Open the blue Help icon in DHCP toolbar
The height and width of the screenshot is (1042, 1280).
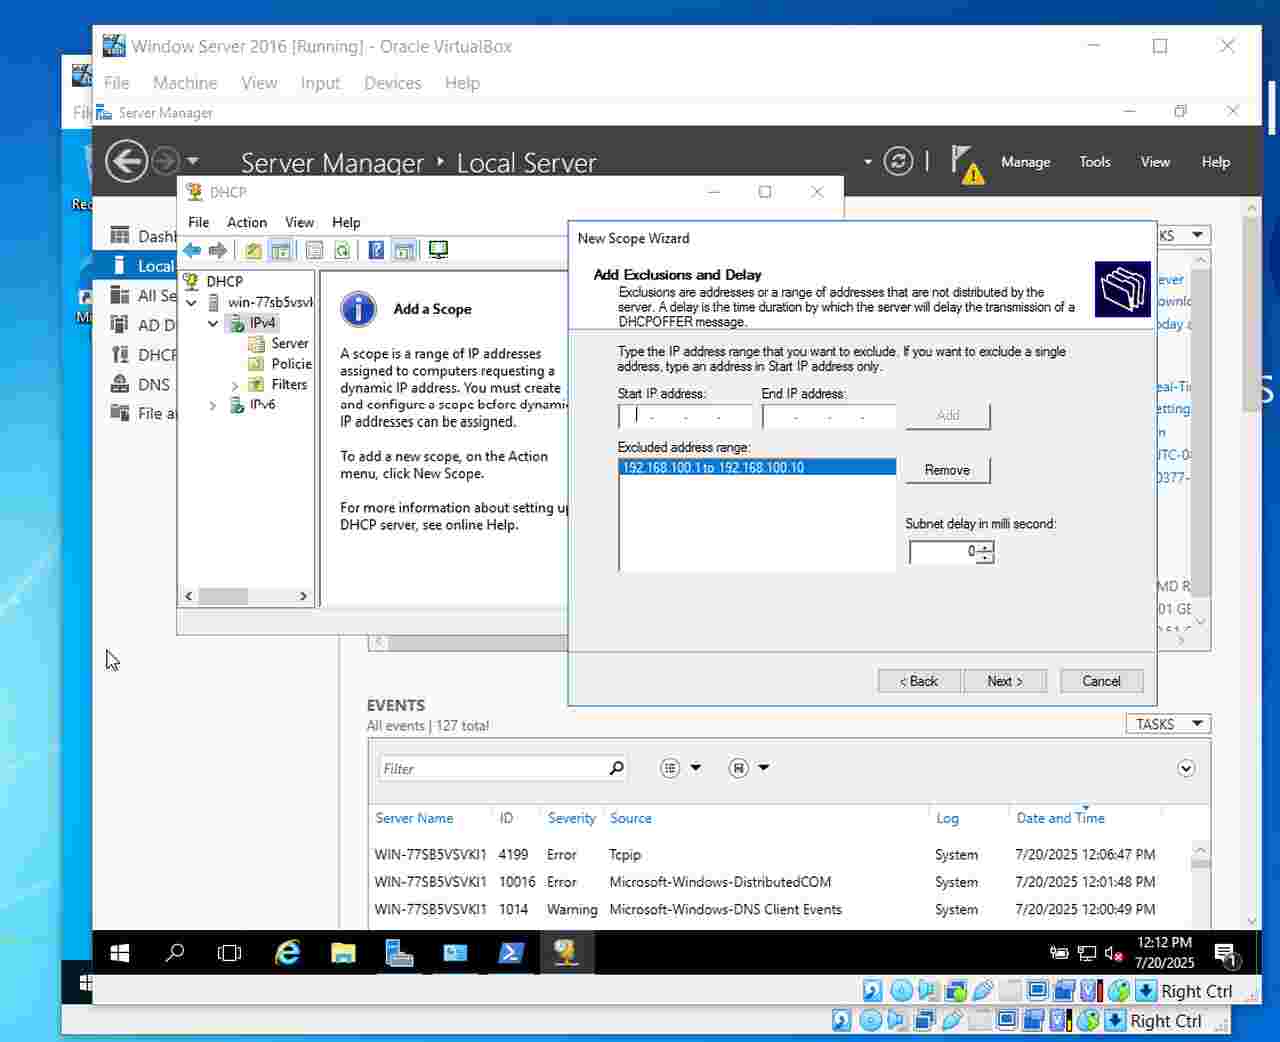(x=376, y=250)
